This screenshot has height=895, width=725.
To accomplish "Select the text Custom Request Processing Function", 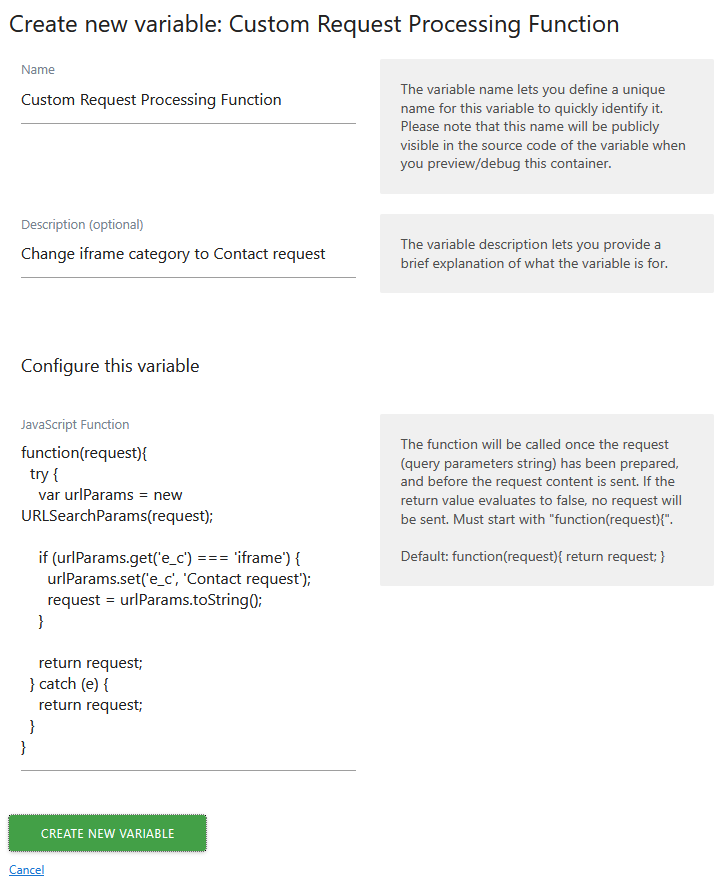I will [x=150, y=100].
